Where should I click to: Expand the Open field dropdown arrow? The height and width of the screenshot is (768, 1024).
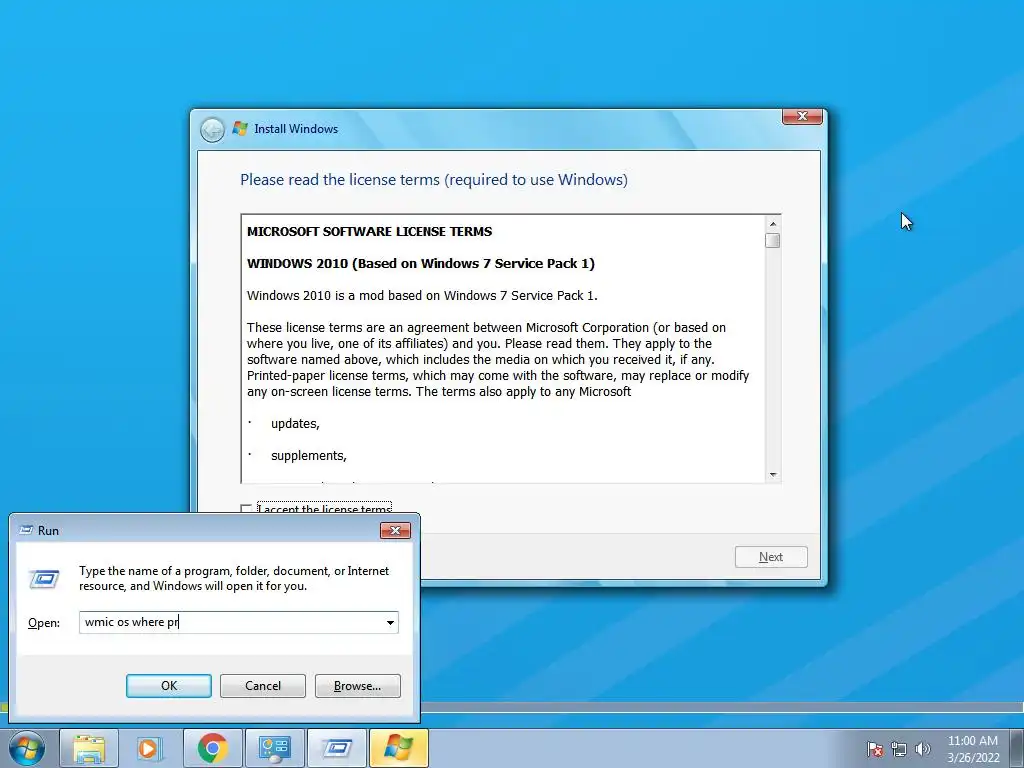[x=390, y=622]
